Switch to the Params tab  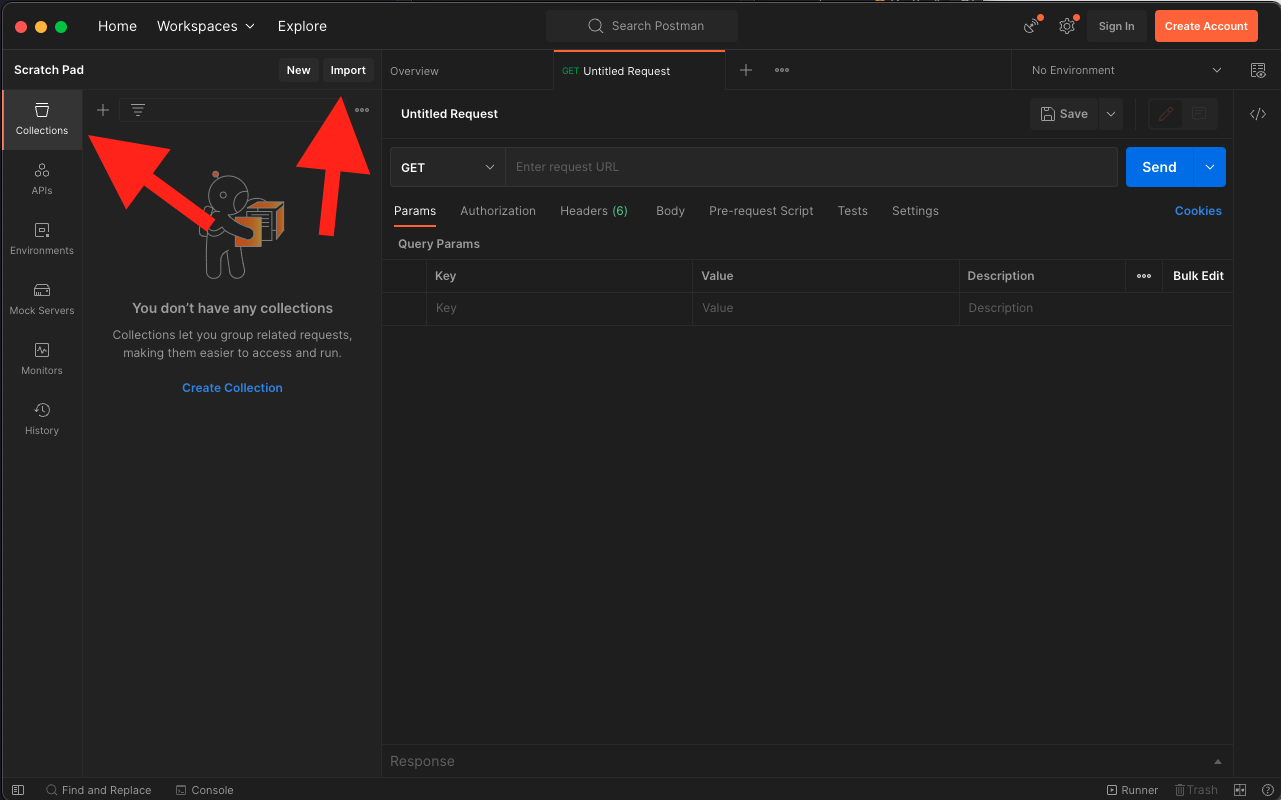click(x=415, y=211)
